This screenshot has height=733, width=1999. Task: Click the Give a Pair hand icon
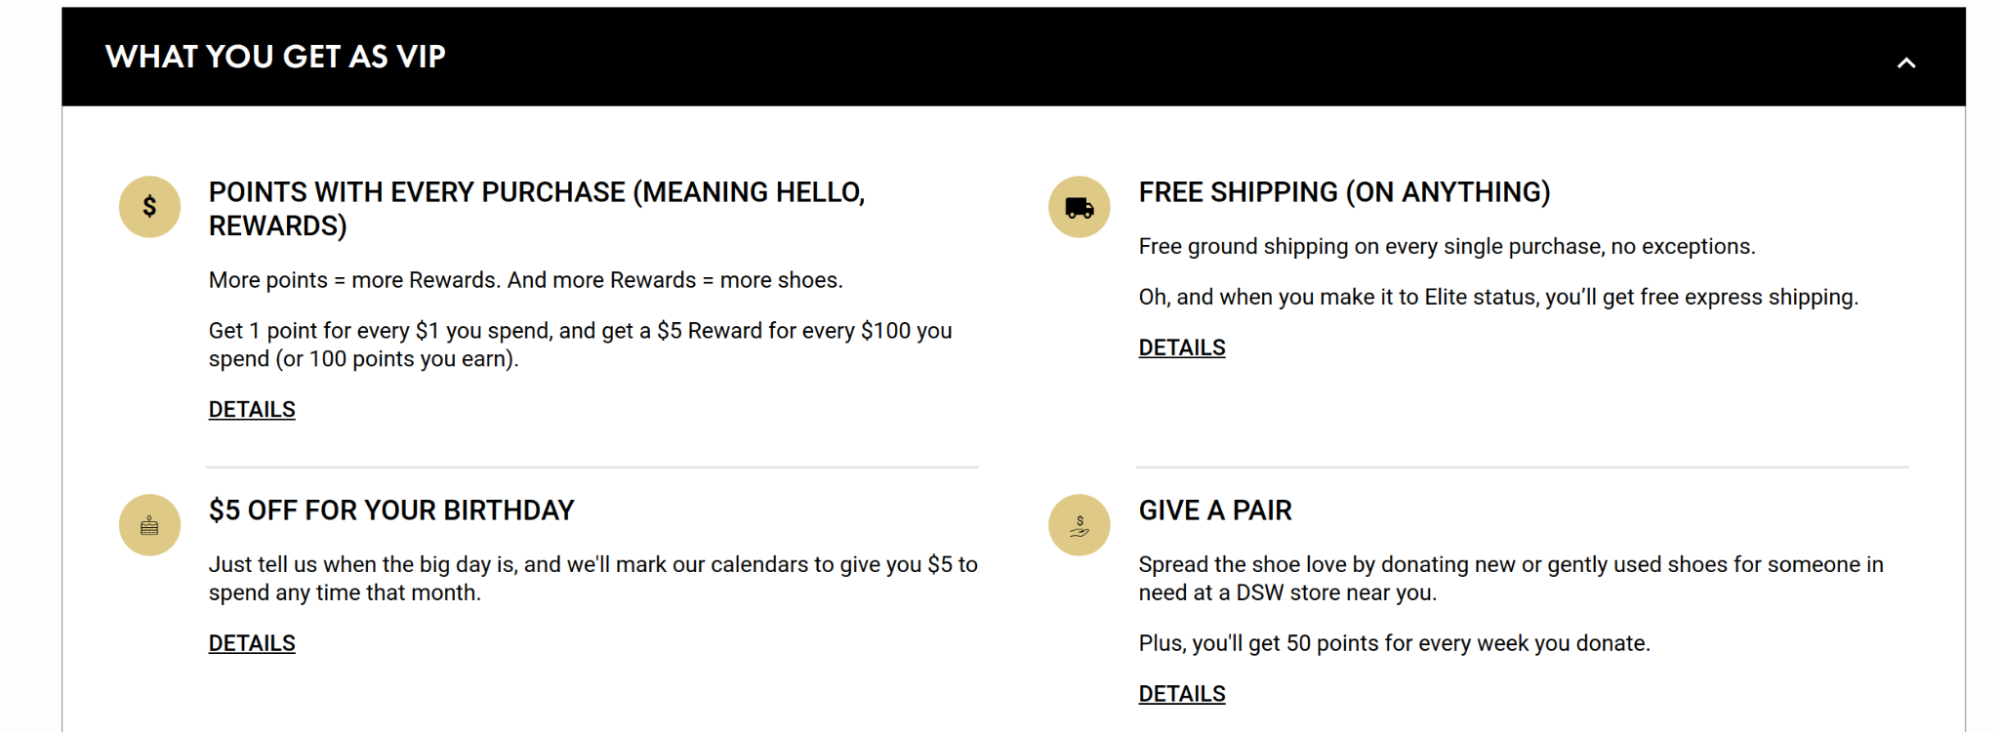(1079, 525)
